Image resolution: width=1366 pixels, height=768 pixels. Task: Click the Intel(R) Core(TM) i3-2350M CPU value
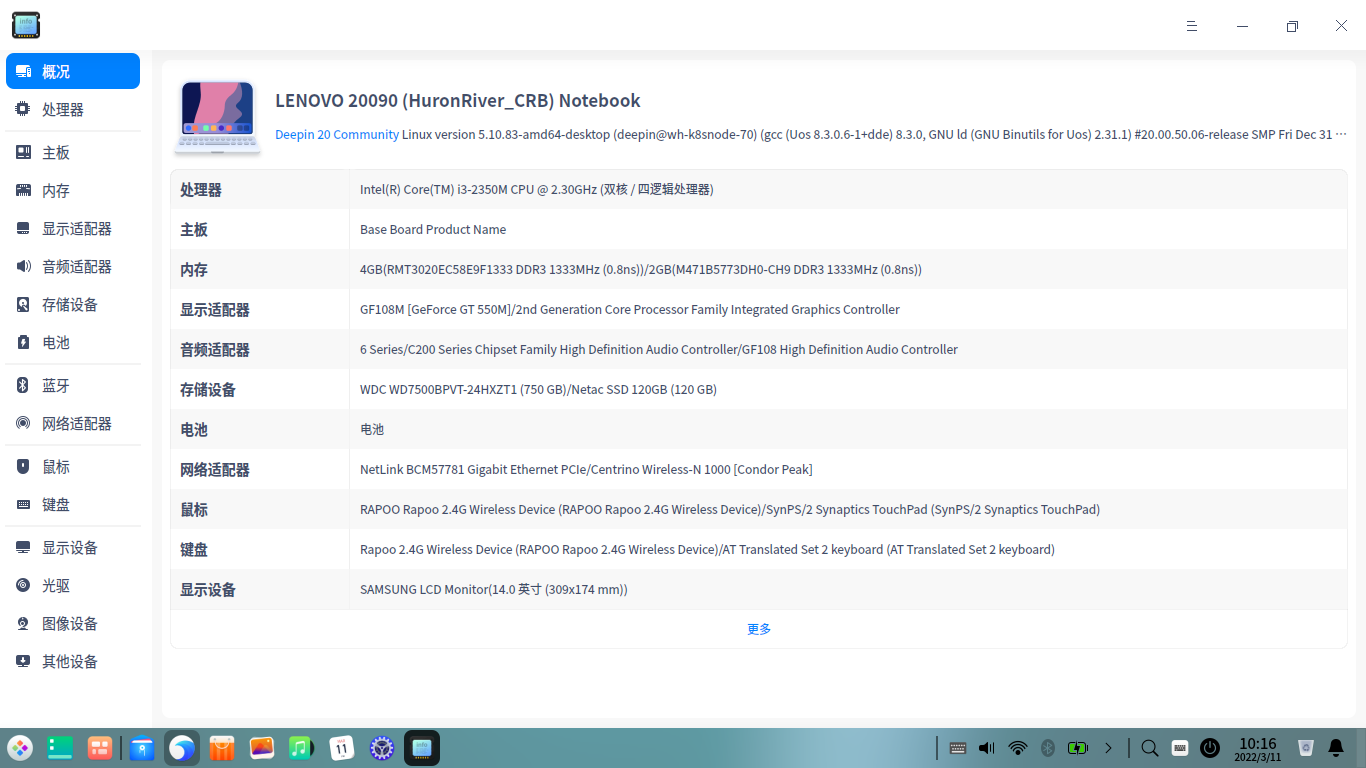537,189
